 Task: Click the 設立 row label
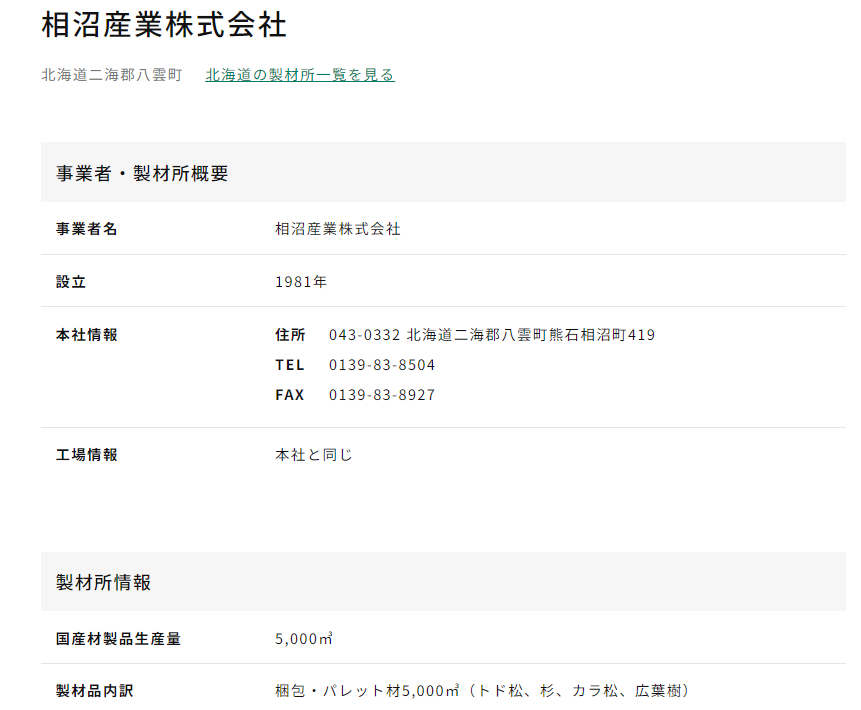71,282
